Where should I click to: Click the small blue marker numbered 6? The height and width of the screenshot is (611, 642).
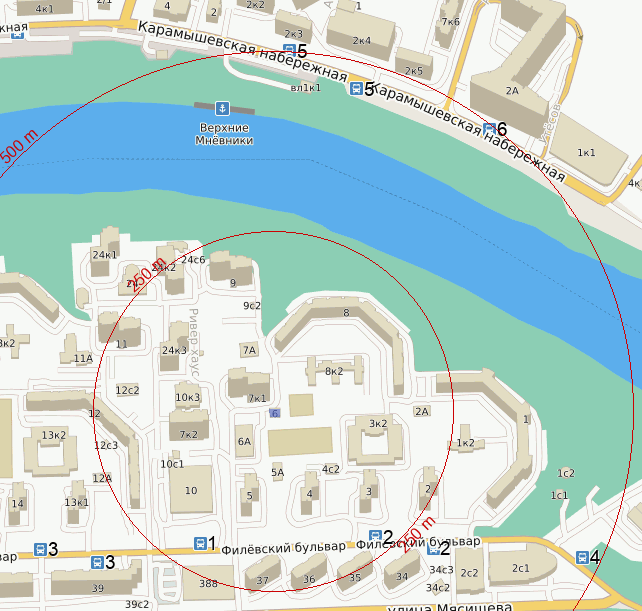point(275,413)
